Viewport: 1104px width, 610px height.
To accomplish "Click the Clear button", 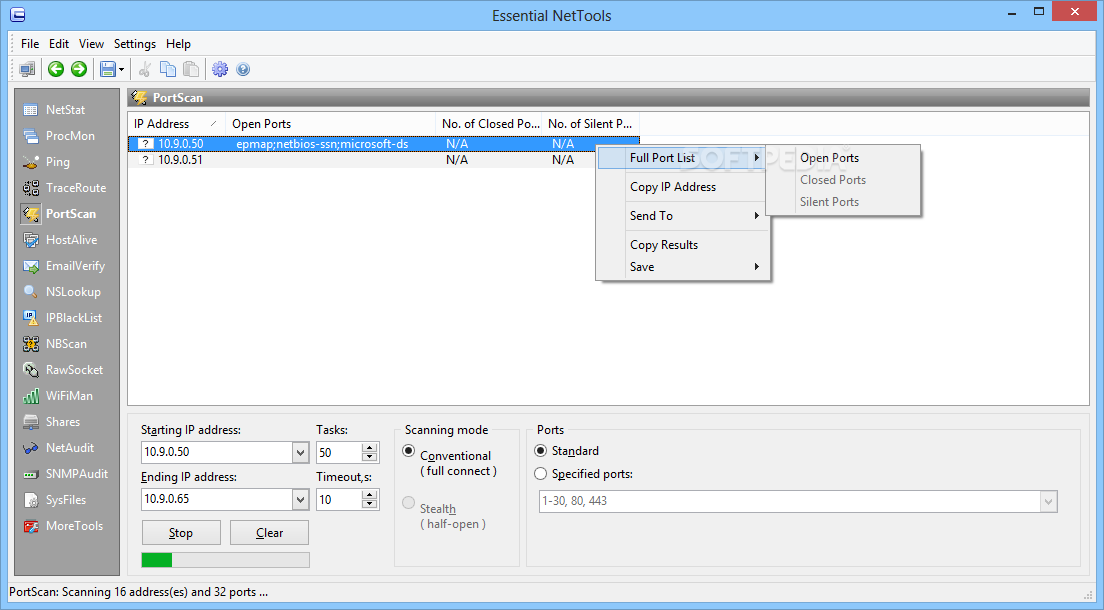I will point(269,533).
